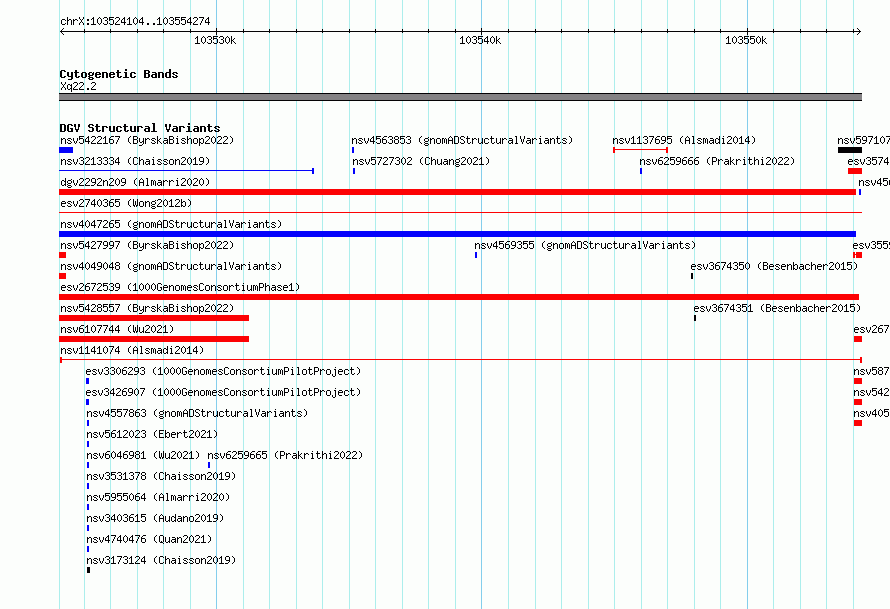
Task: Open nsv4047265 (gnomADStructuralVariants) label
Action: click(x=171, y=224)
